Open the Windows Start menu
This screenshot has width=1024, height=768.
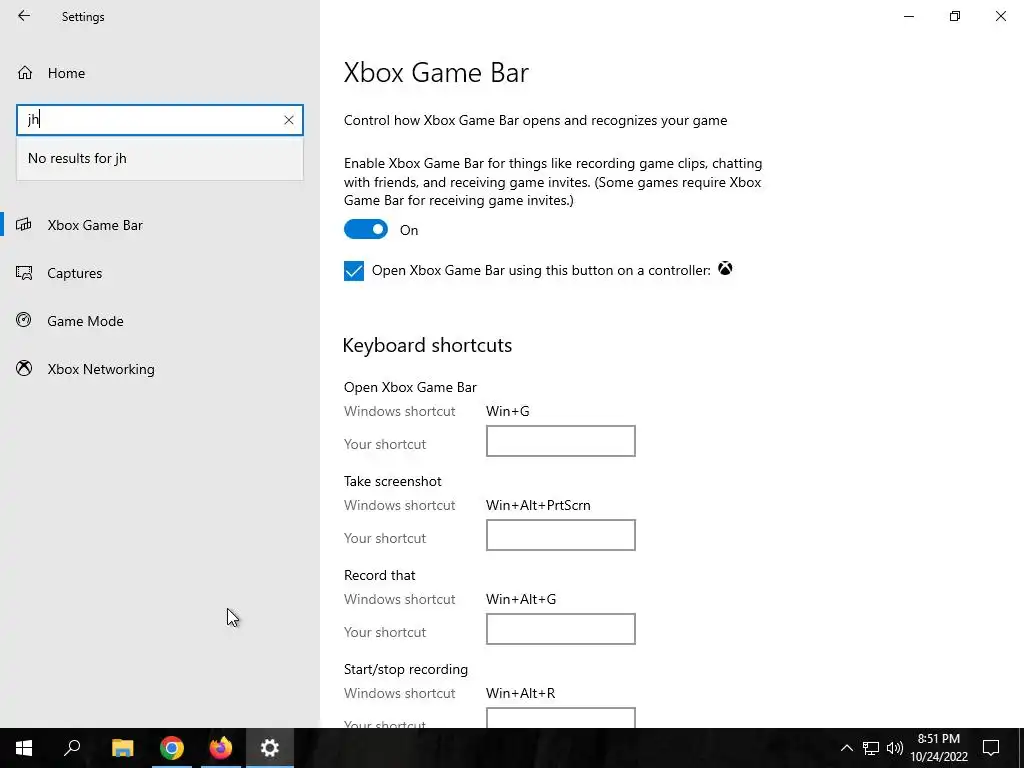24,748
